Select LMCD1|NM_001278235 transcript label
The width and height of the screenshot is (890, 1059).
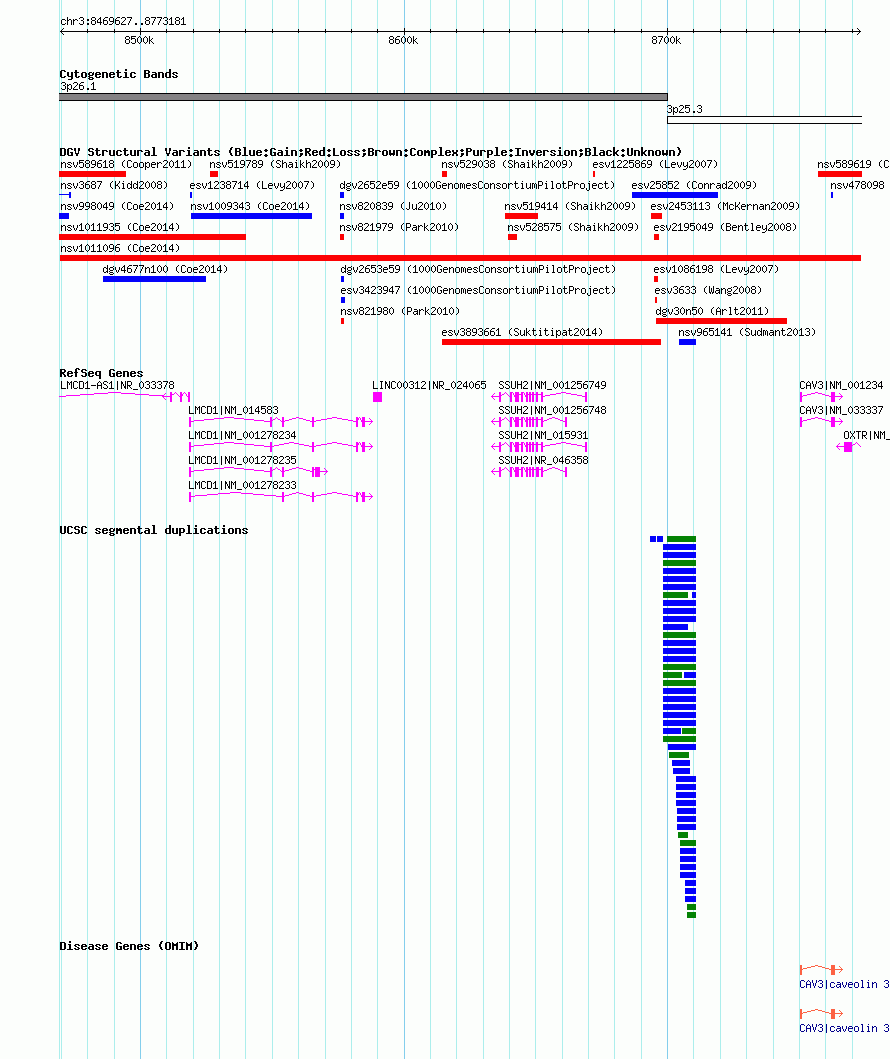click(242, 460)
